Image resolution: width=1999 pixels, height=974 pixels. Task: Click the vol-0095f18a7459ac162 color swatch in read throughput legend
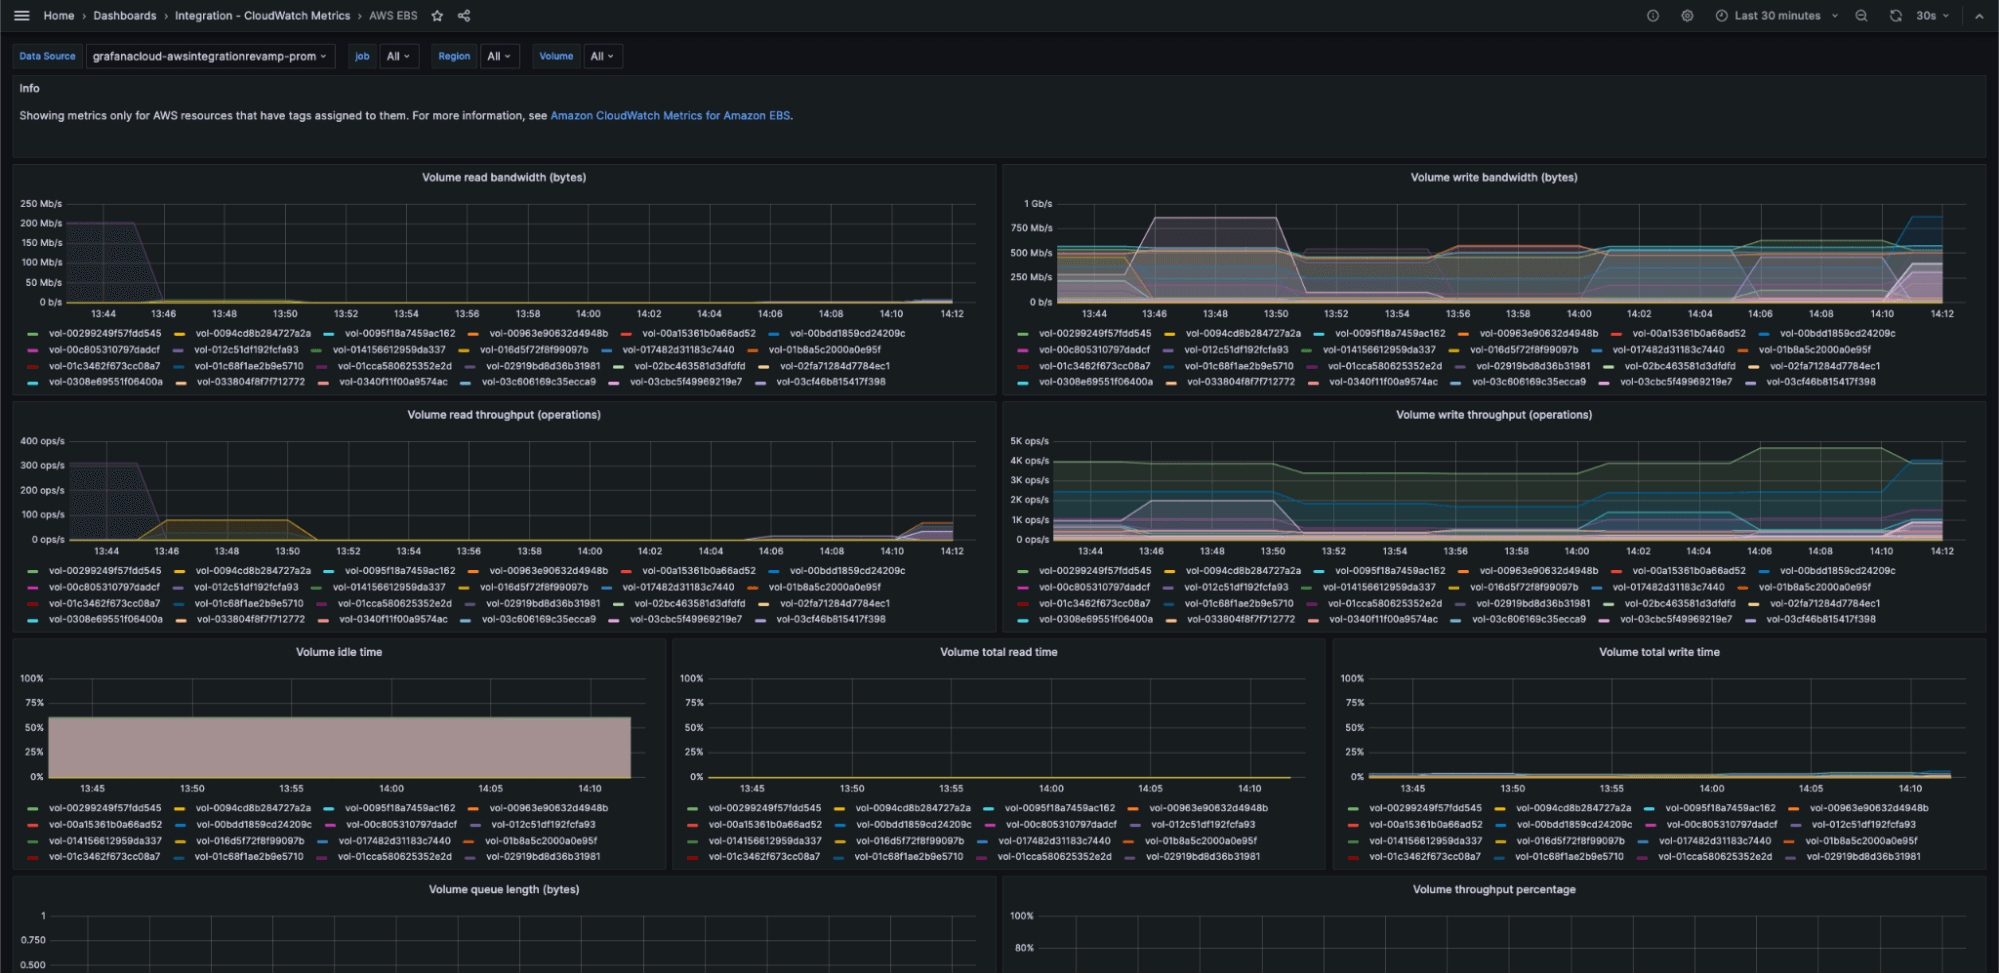[x=329, y=572]
